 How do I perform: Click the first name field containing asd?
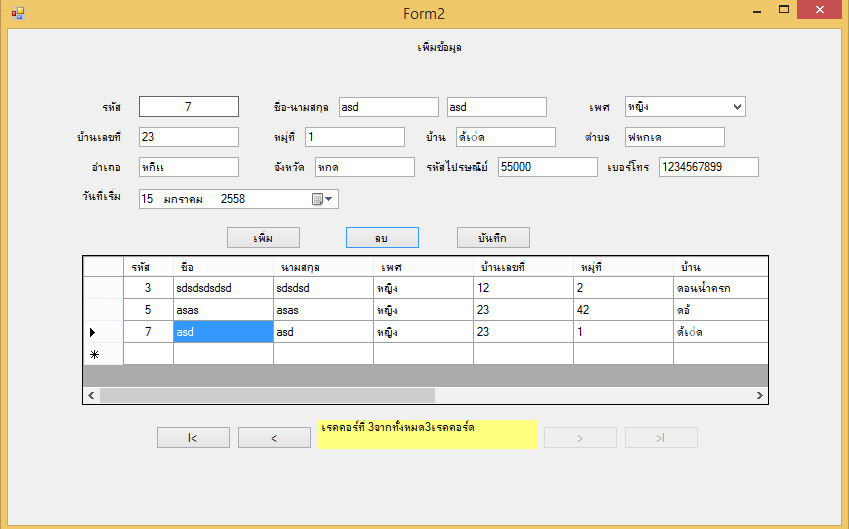pos(389,107)
